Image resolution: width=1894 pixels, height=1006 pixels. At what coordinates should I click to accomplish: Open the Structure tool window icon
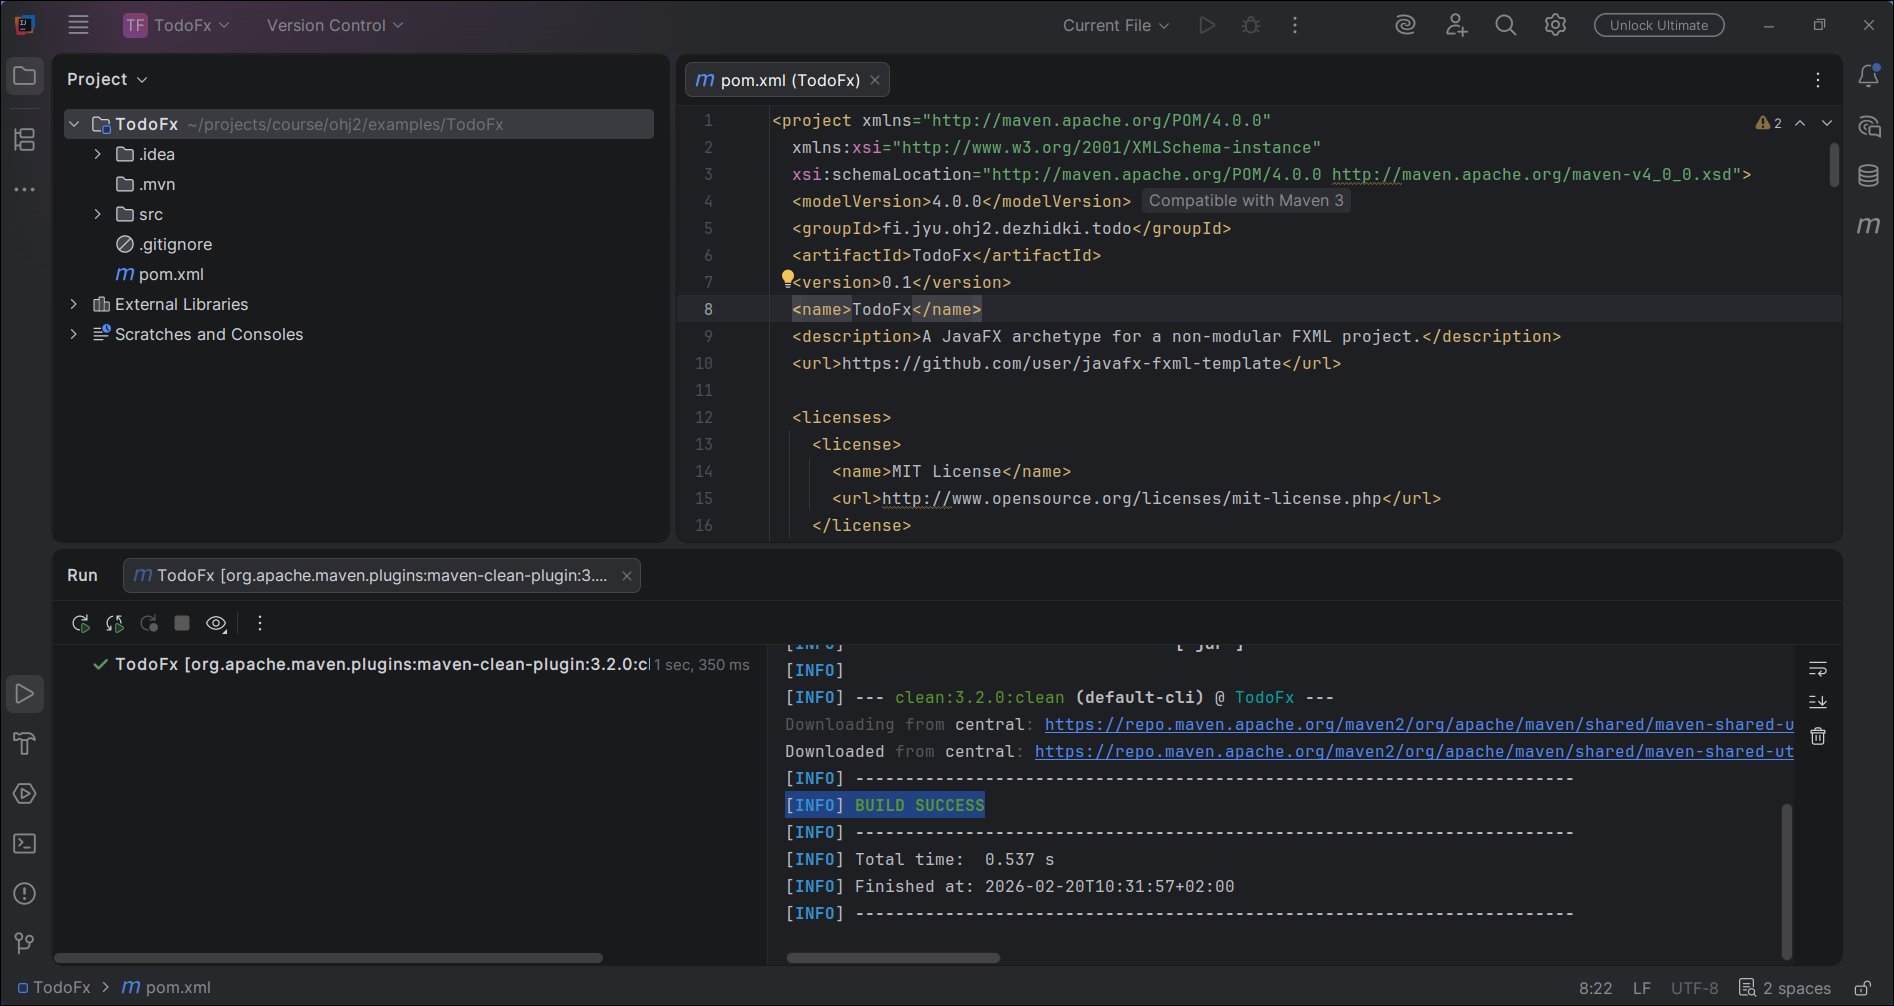pyautogui.click(x=25, y=140)
